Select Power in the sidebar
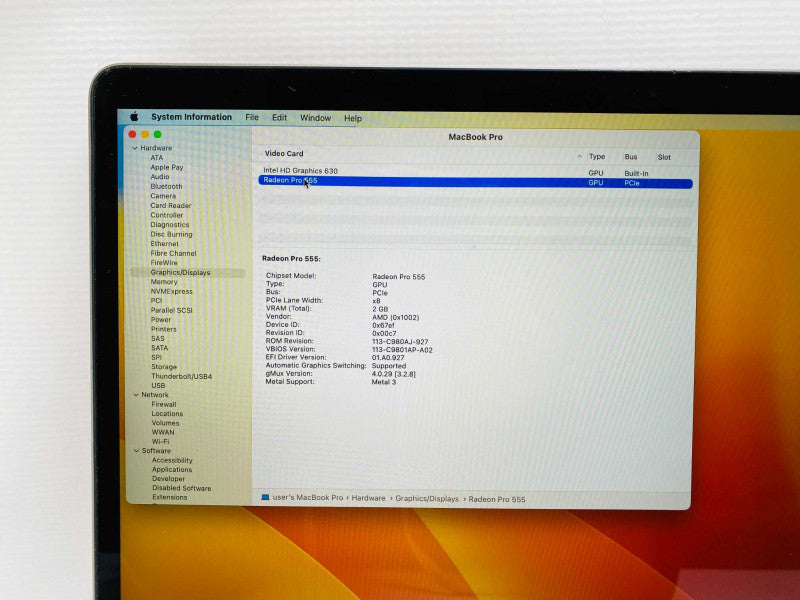800x600 pixels. point(161,319)
